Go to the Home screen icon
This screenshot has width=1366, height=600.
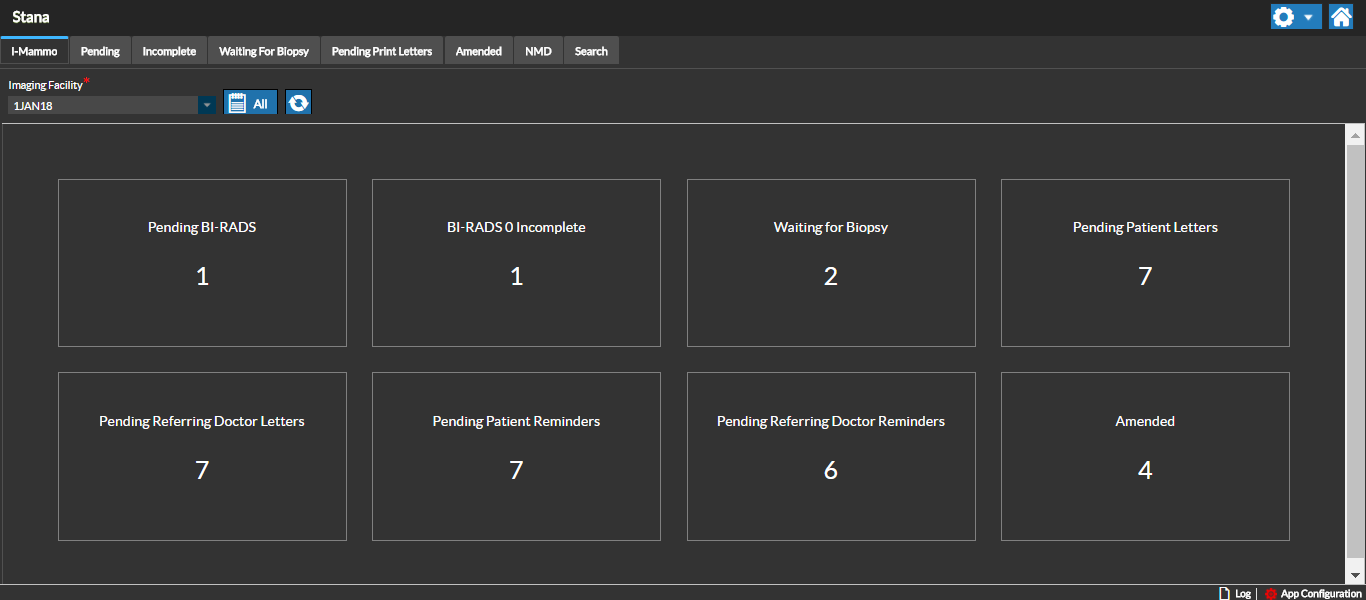pos(1340,17)
